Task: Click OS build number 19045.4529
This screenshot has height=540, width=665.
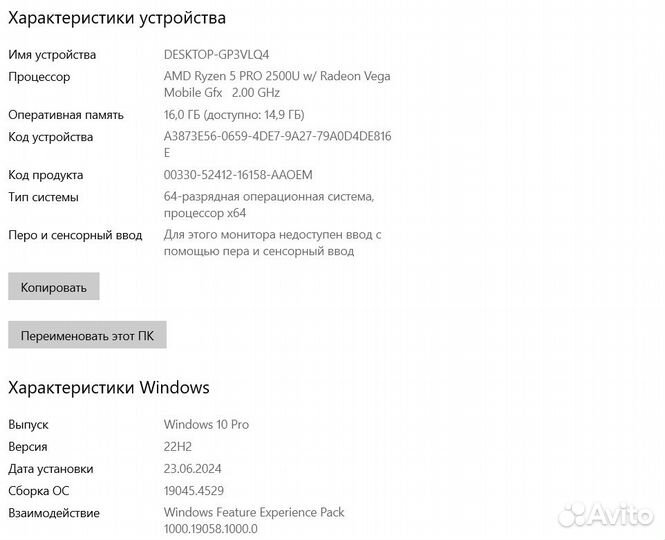Action: pyautogui.click(x=194, y=491)
